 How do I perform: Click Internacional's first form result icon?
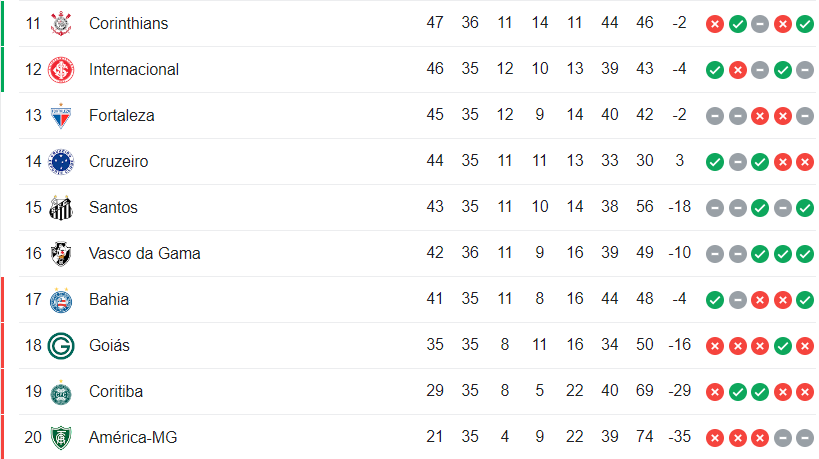(x=714, y=69)
